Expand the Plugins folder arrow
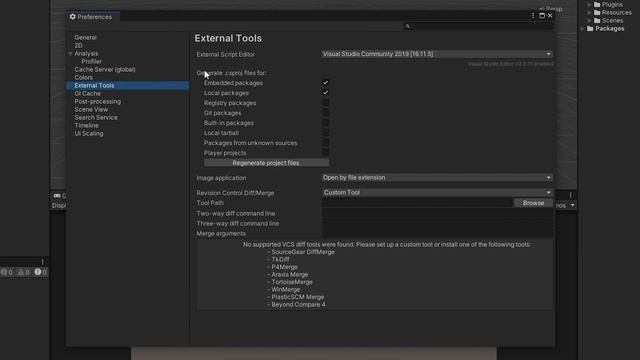Viewport: 640px width, 360px height. pyautogui.click(x=589, y=4)
